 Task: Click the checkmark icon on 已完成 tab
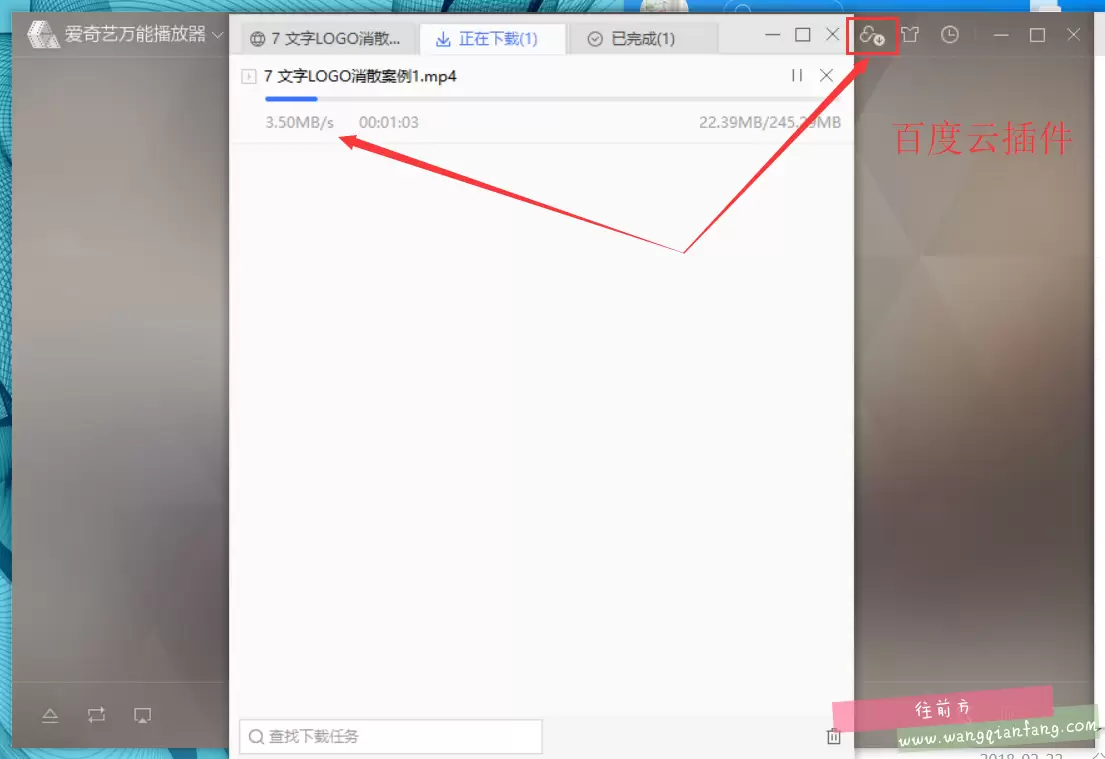[x=595, y=39]
